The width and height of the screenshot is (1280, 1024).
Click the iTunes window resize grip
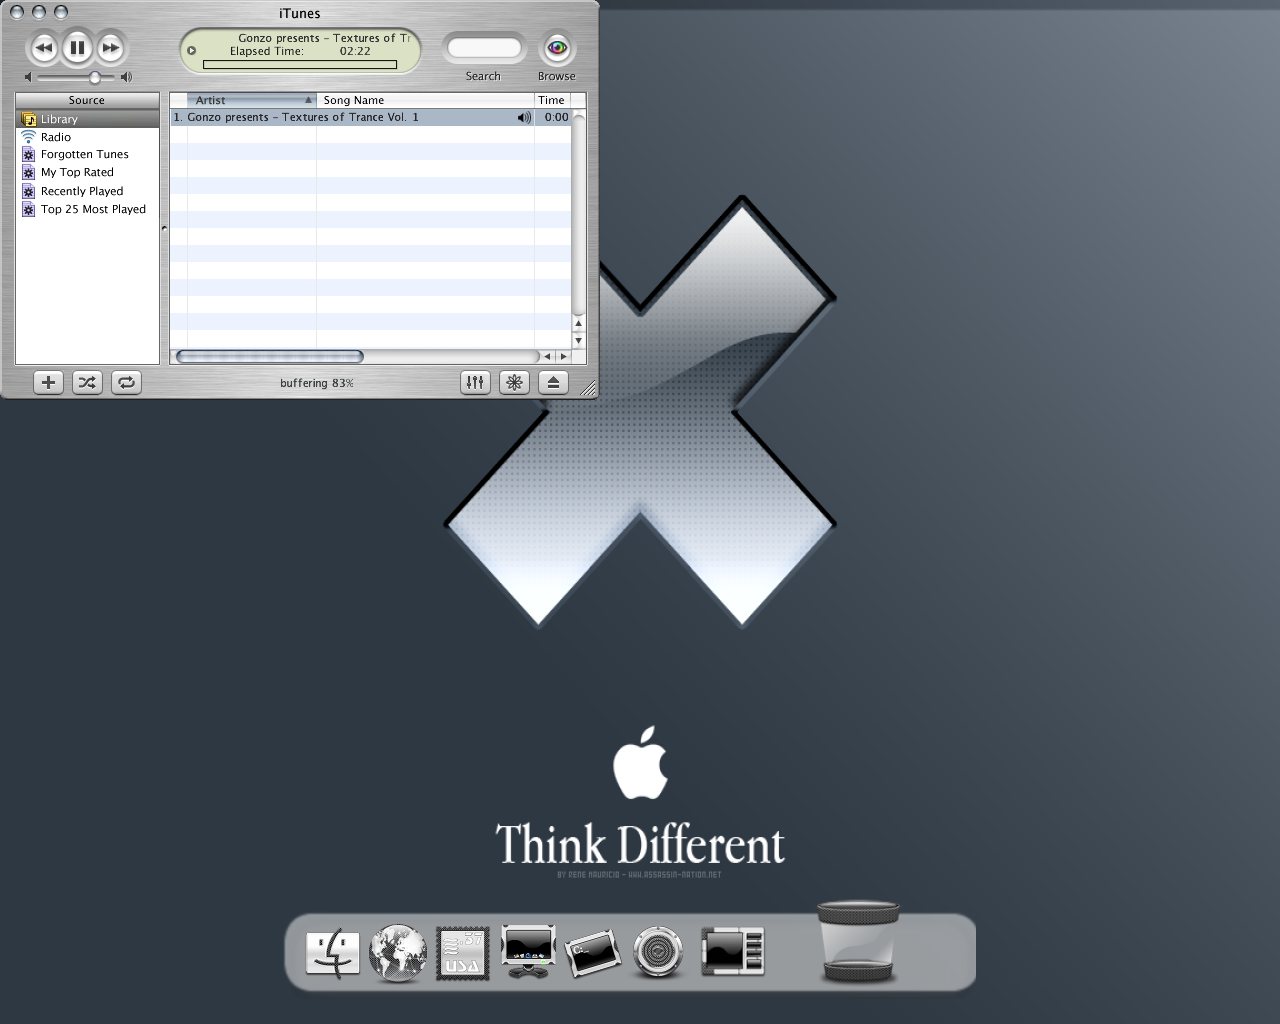[x=589, y=389]
